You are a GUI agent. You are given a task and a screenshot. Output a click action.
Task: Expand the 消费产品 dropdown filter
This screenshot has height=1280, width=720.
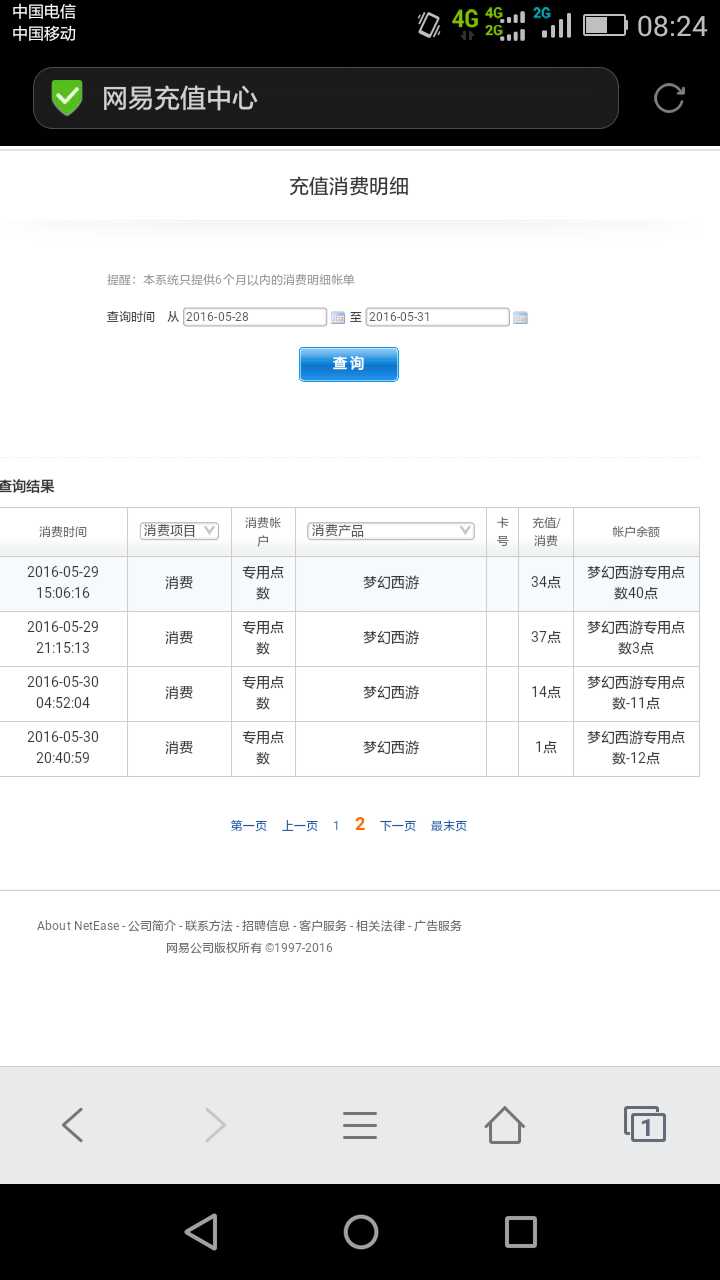[391, 531]
